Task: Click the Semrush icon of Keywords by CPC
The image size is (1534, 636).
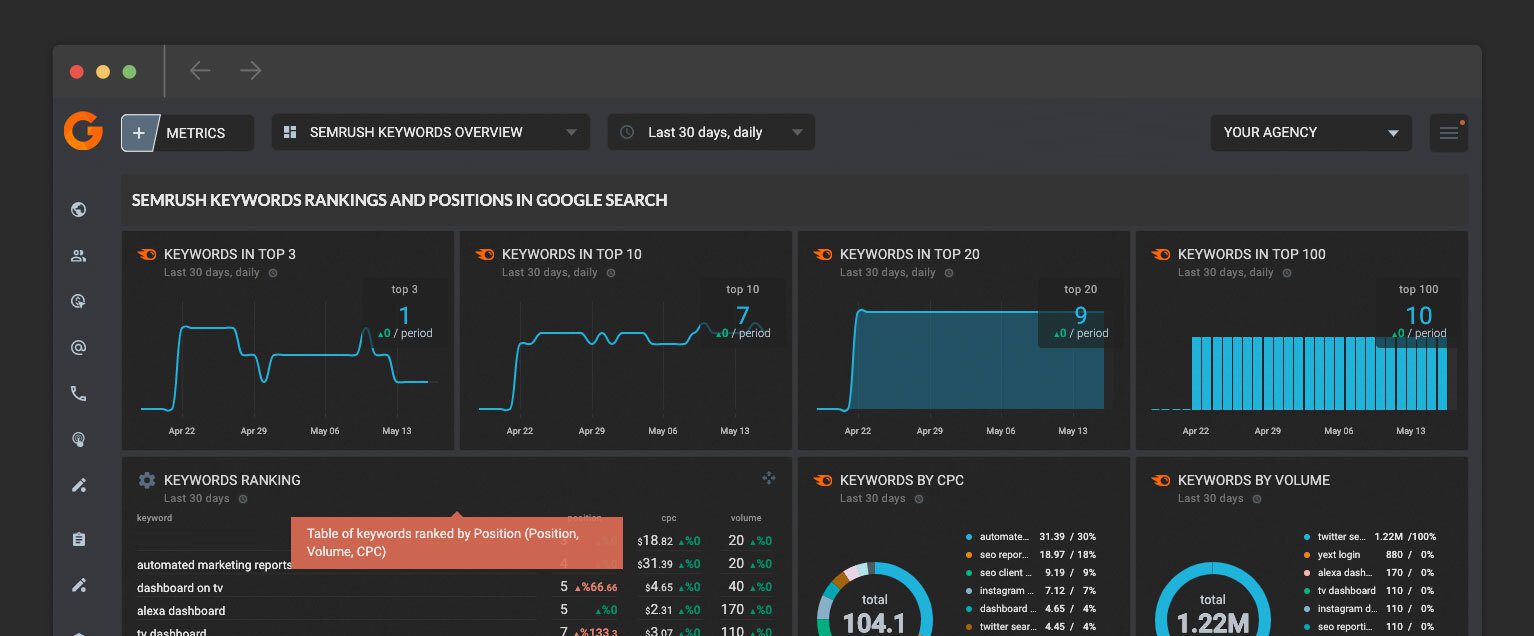Action: 823,480
